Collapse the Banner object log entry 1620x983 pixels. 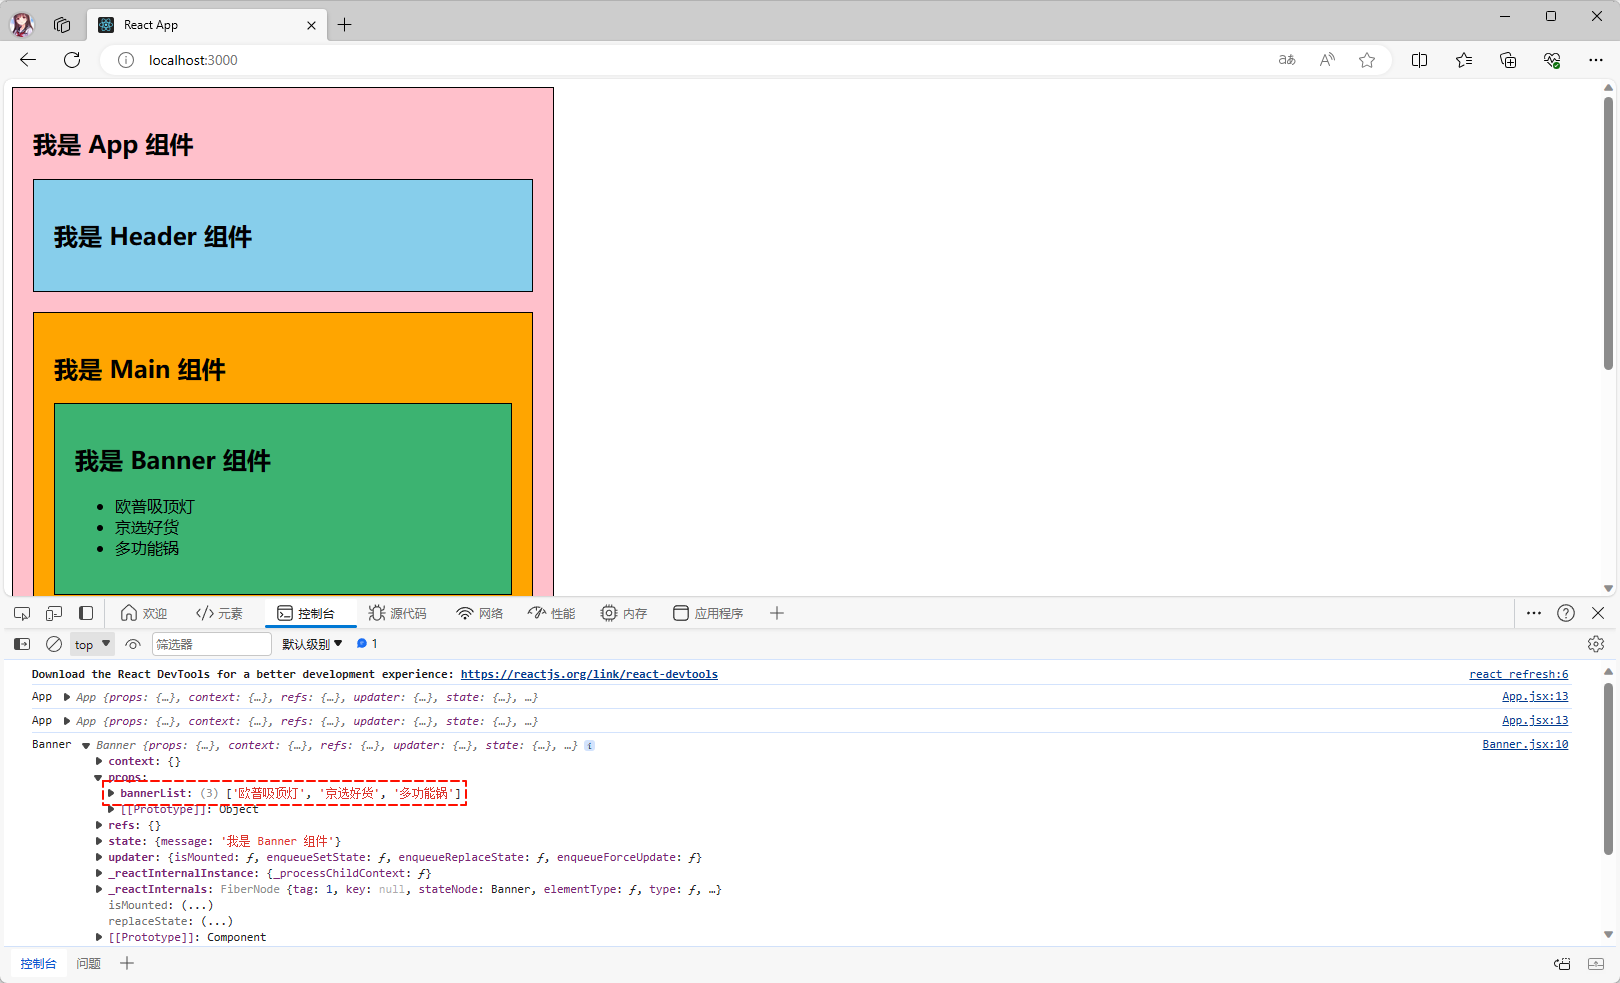tap(86, 745)
